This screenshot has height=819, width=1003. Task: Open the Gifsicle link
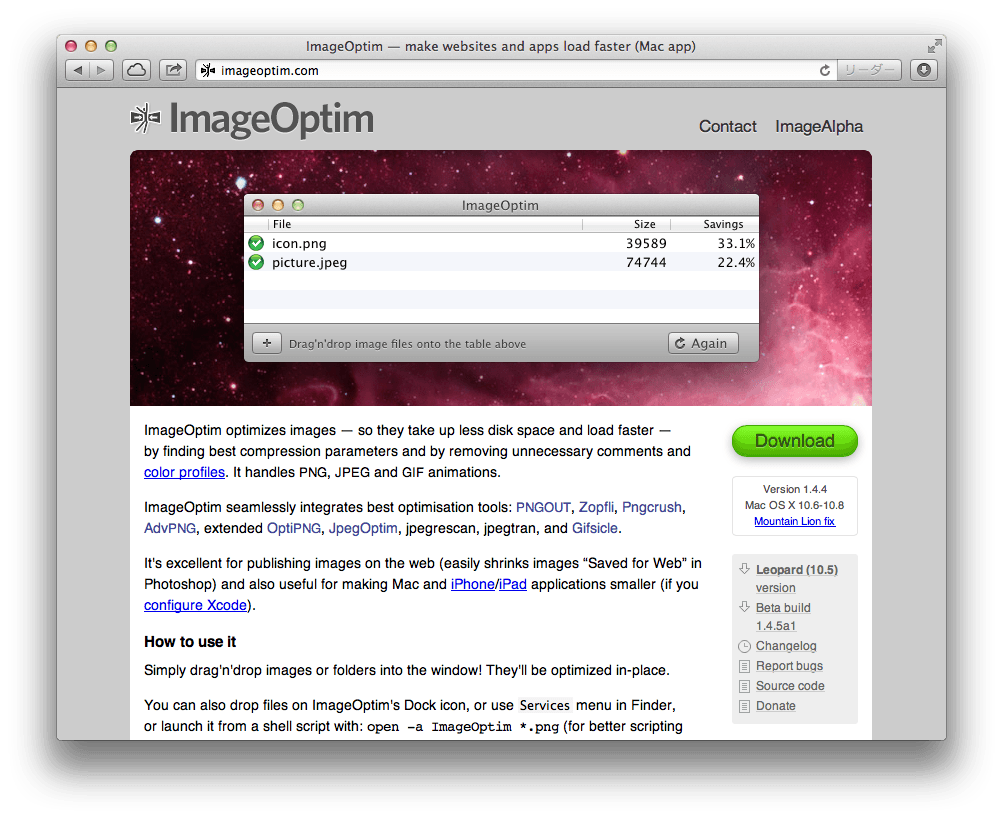coord(595,529)
